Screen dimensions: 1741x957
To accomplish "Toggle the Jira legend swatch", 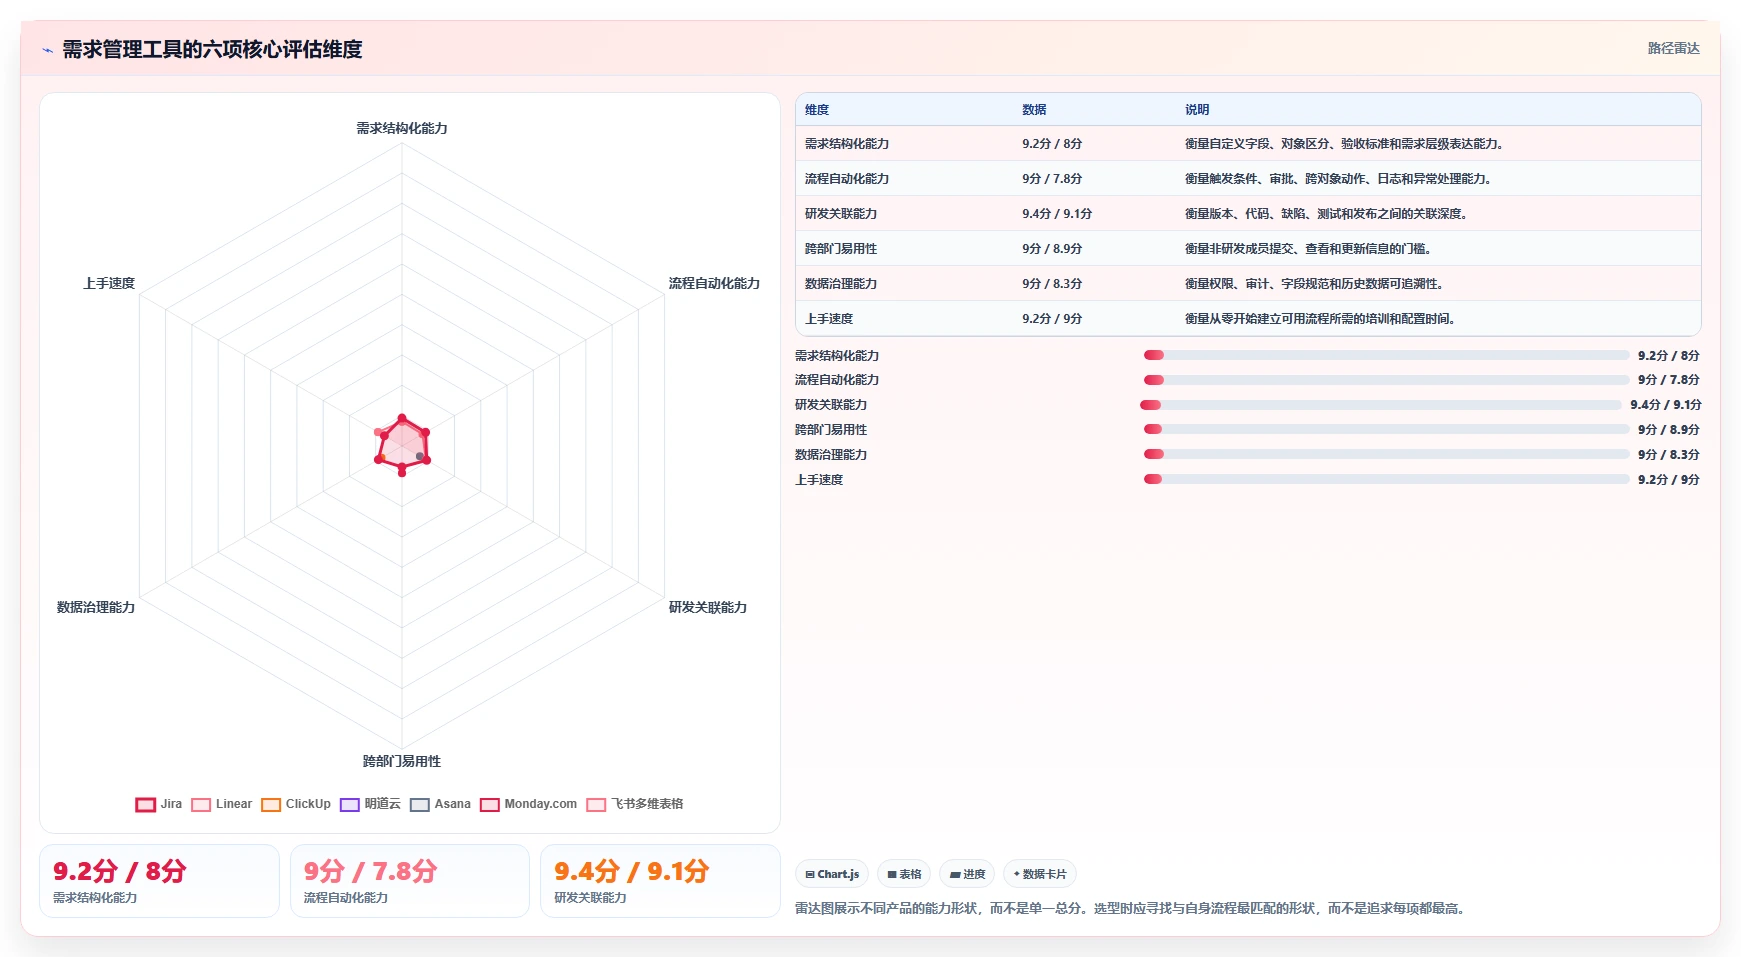I will tap(146, 804).
